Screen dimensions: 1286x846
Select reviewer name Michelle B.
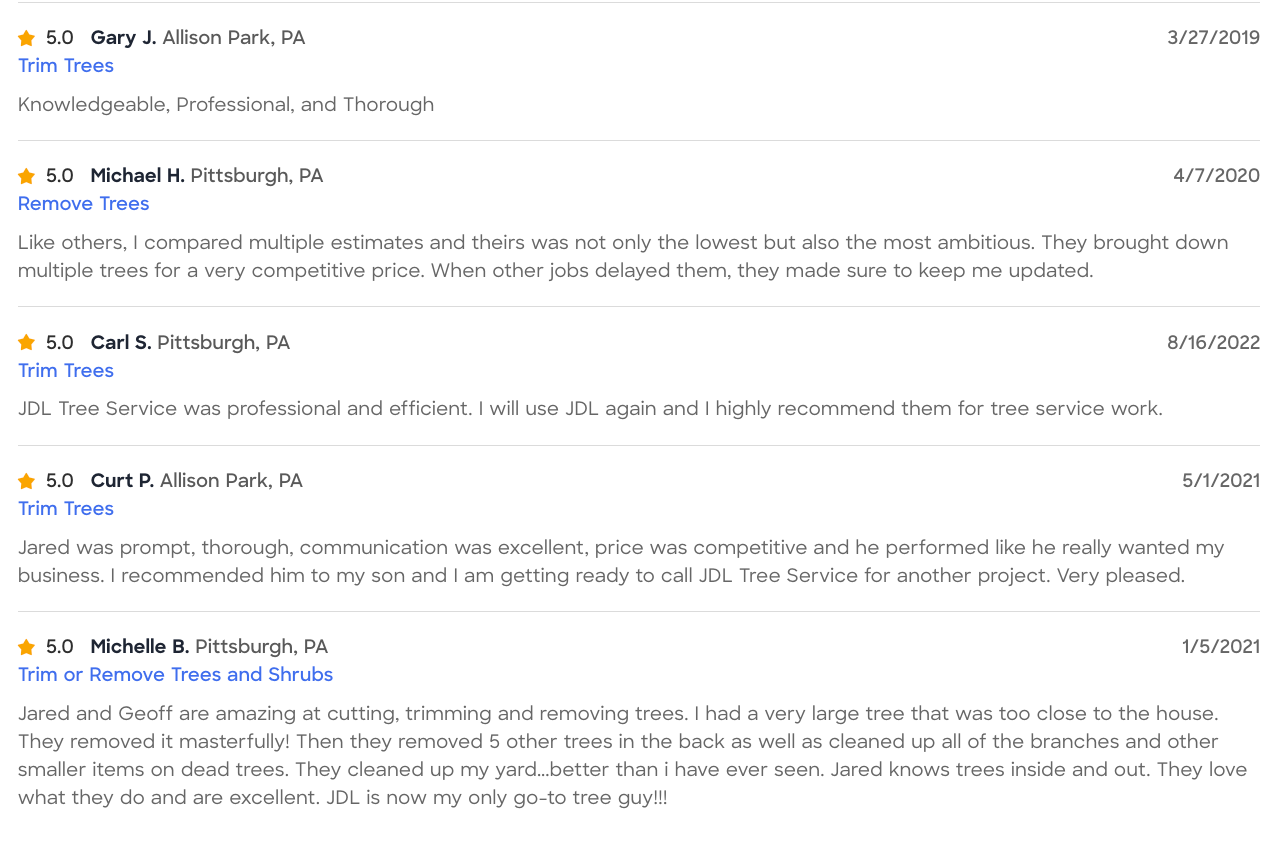click(x=140, y=647)
